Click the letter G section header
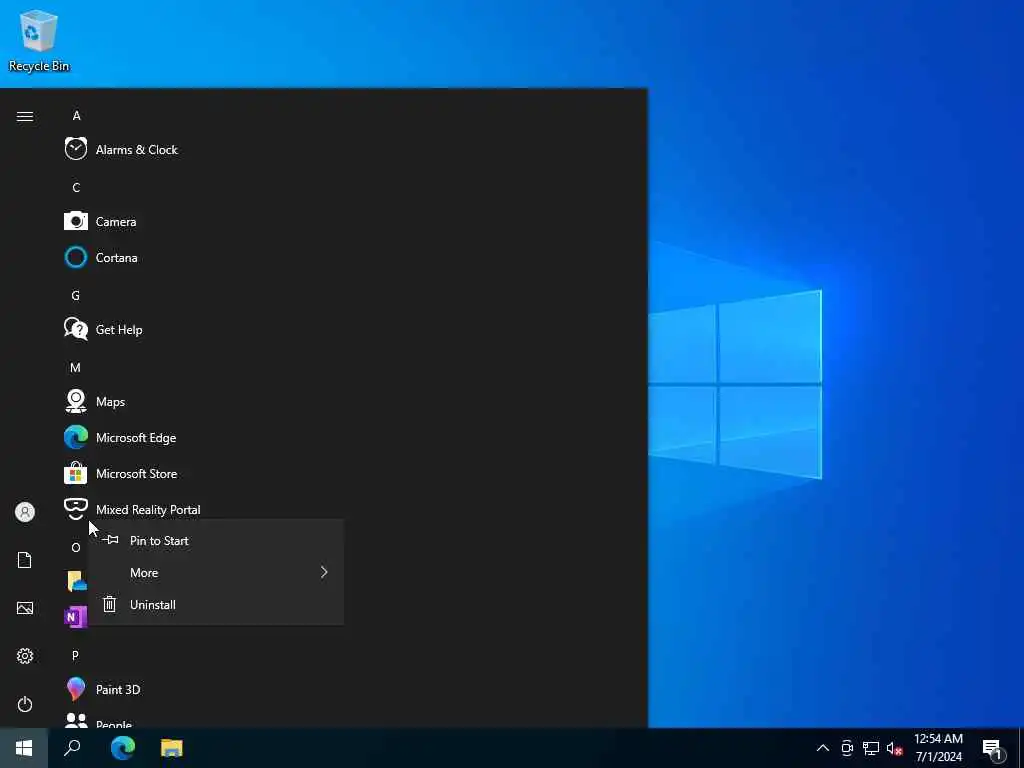The image size is (1024, 768). [75, 295]
